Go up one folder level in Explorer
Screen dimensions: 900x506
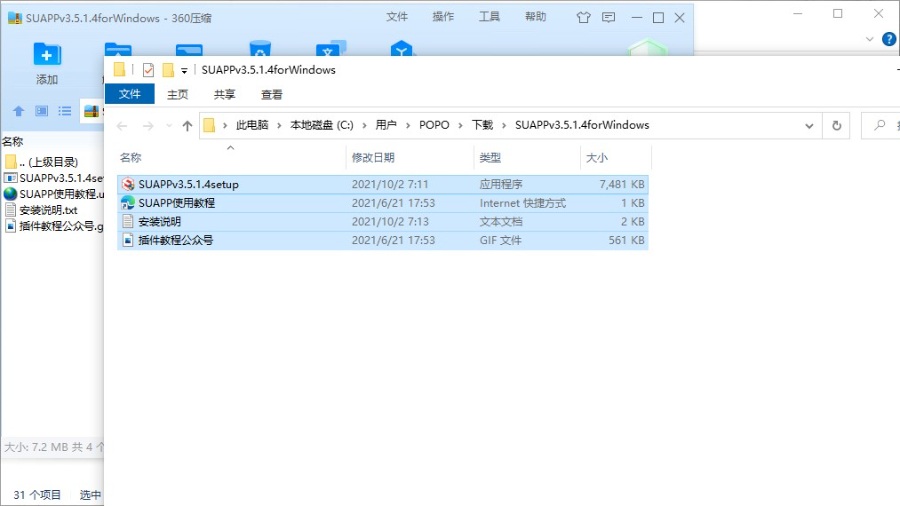click(187, 126)
